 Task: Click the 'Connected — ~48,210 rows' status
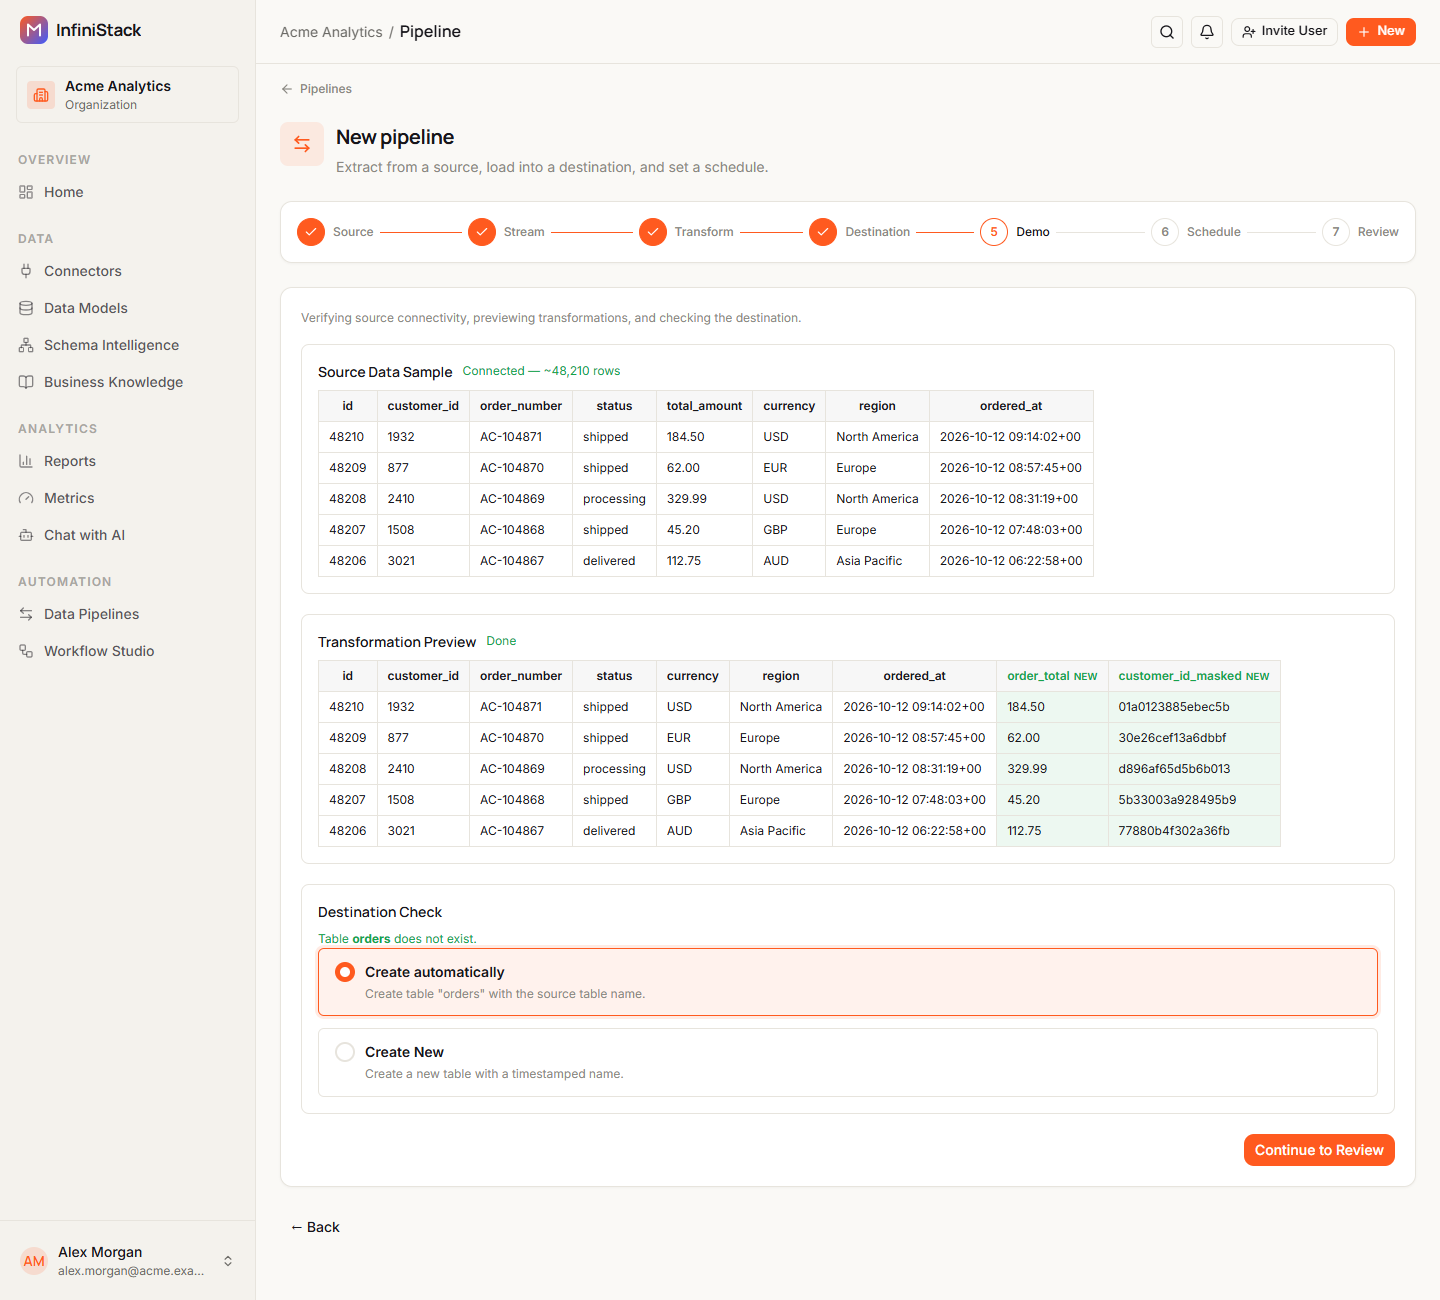coord(541,371)
